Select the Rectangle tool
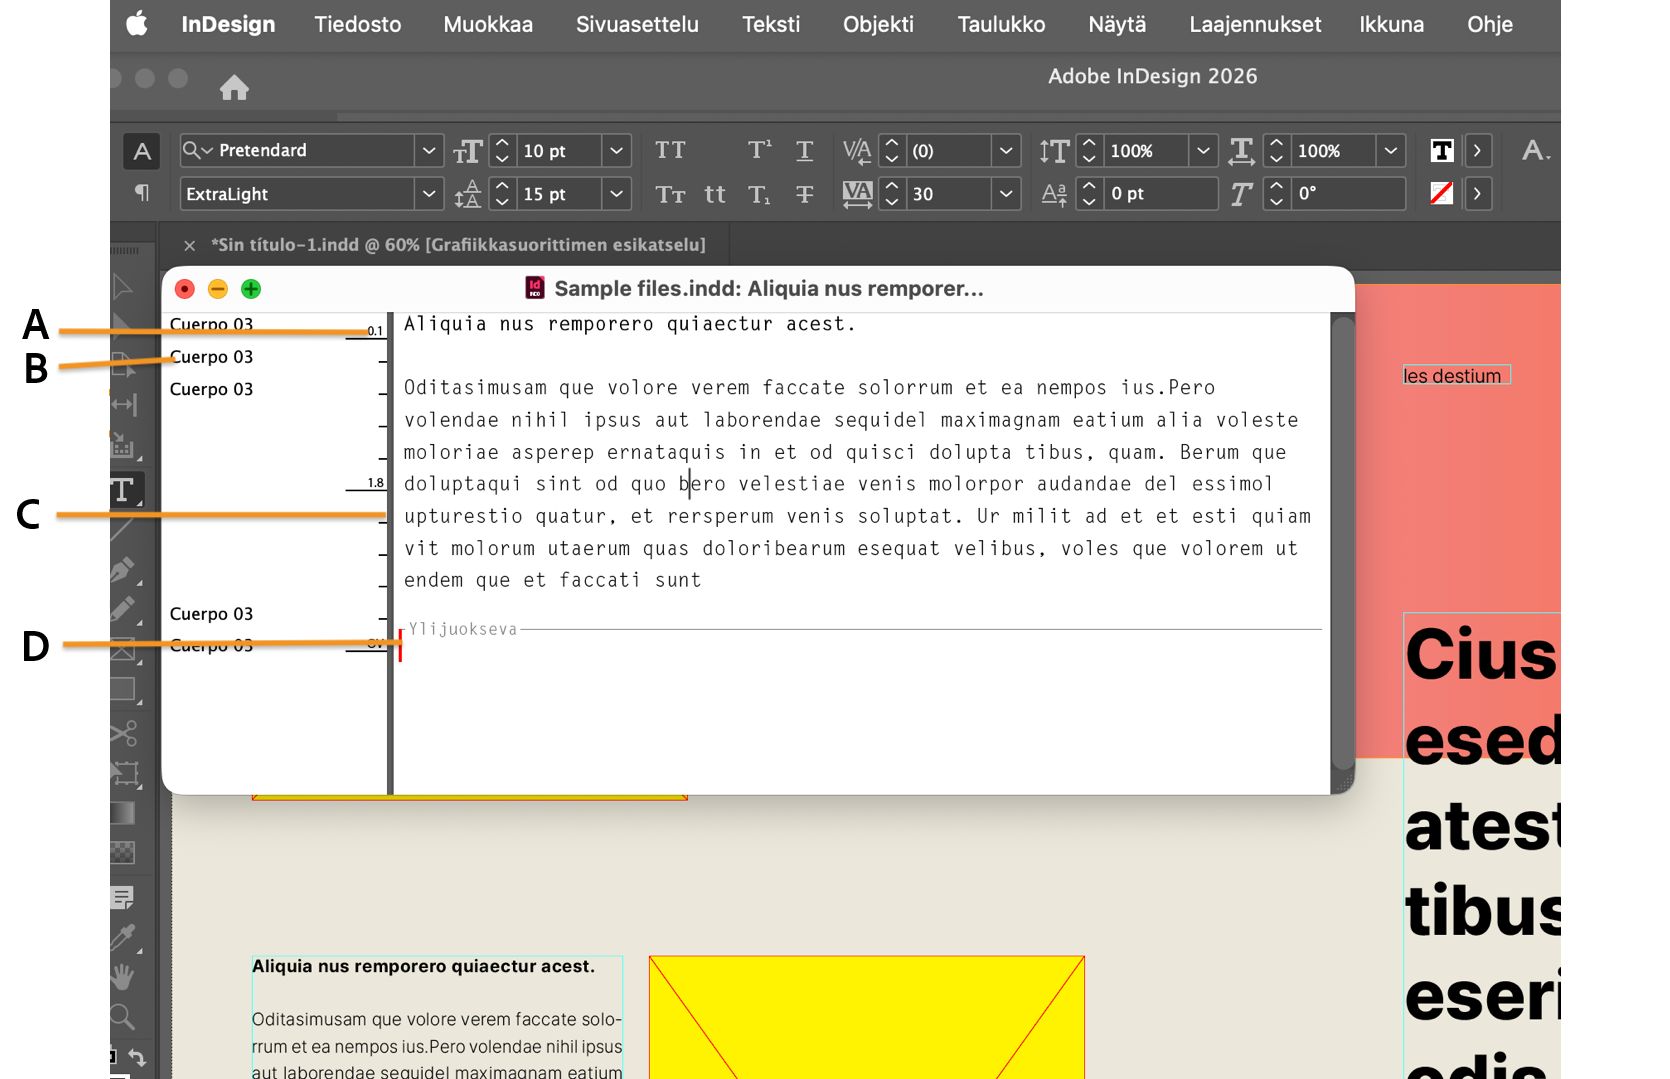The width and height of the screenshot is (1670, 1079). point(123,689)
